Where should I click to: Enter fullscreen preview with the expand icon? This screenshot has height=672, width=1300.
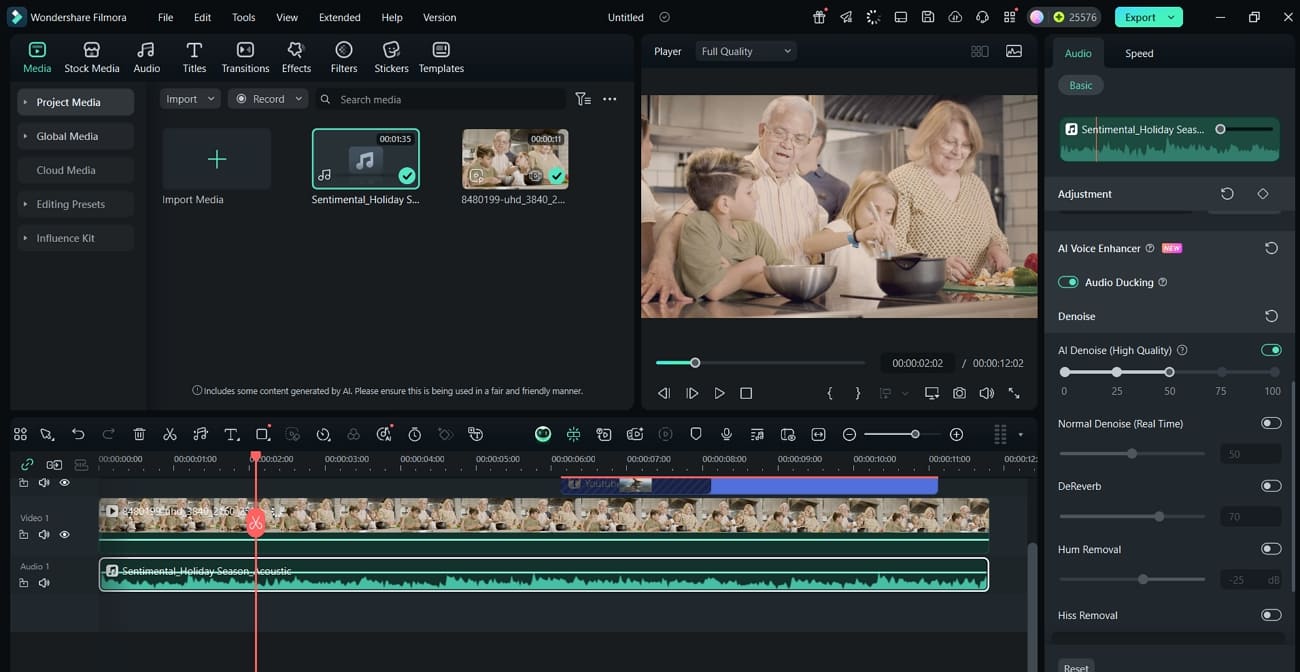tap(1014, 393)
